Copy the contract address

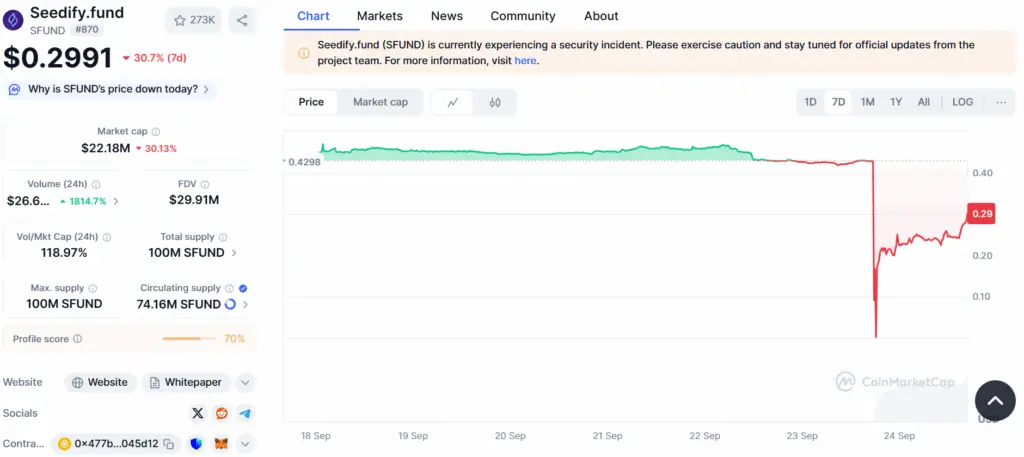pyautogui.click(x=169, y=443)
